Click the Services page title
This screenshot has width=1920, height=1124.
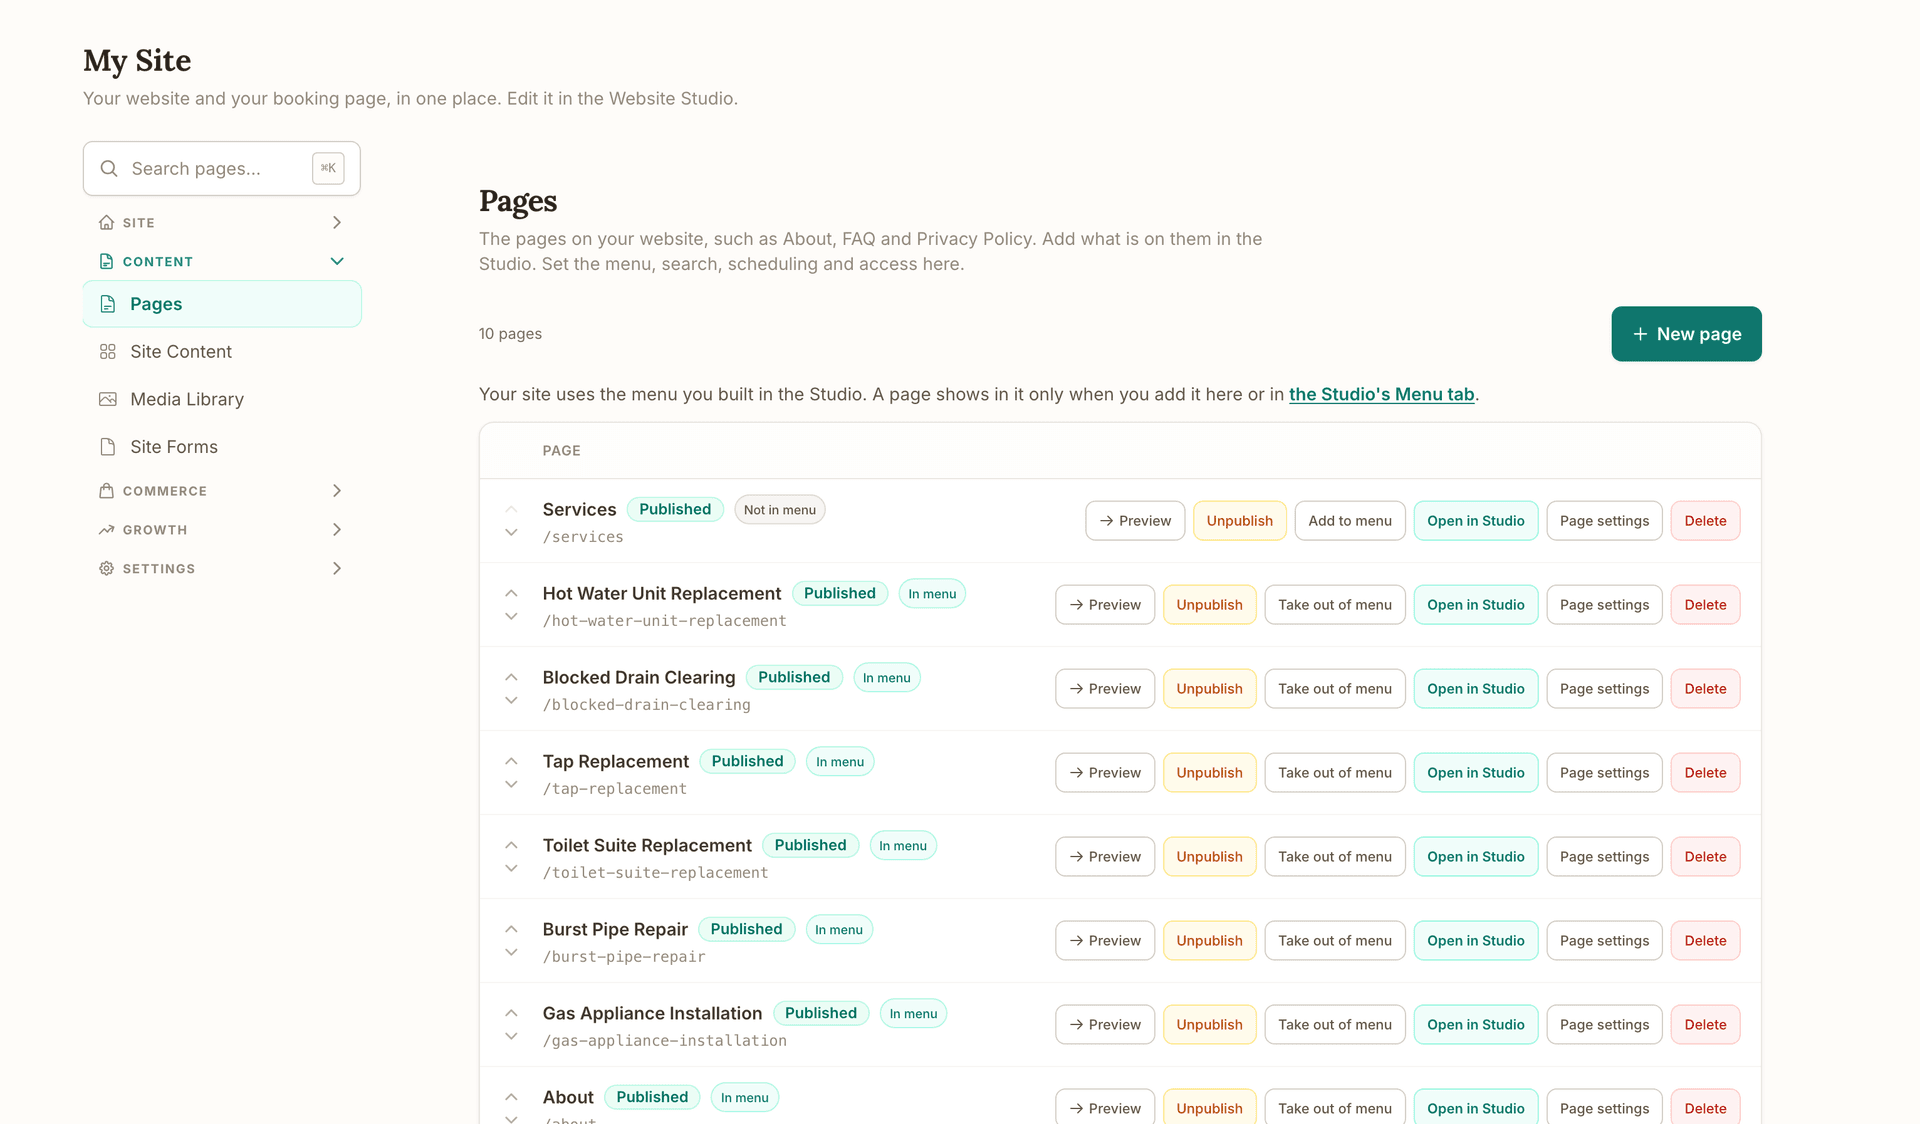[x=579, y=509]
